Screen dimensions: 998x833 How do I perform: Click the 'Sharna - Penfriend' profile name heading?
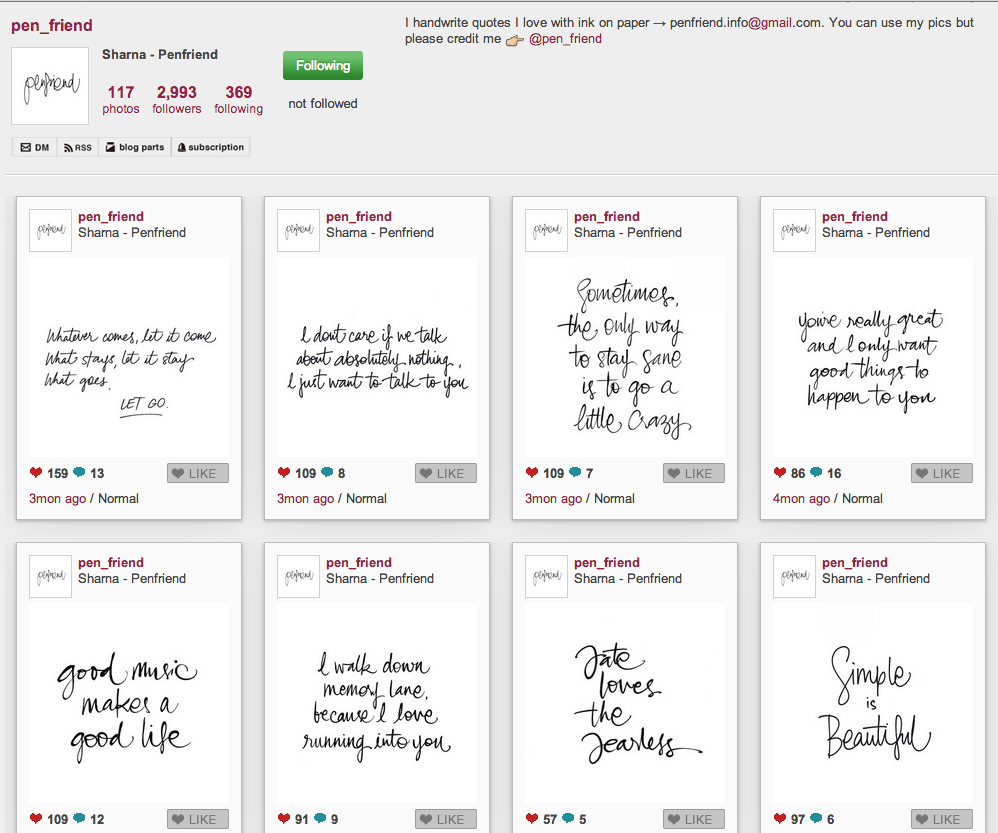tap(160, 55)
